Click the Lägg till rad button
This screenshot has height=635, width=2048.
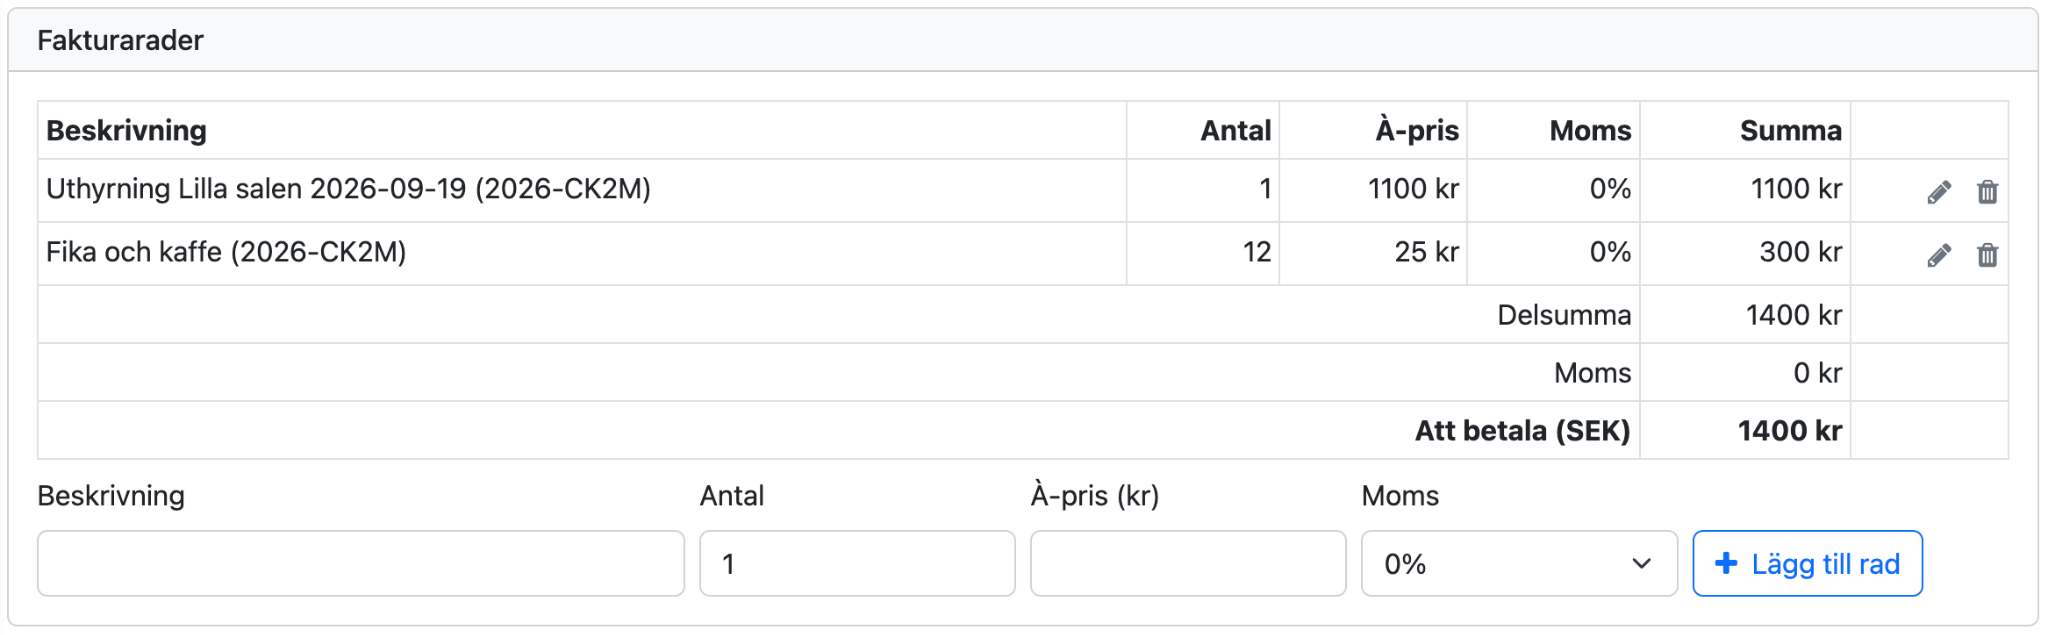pos(1807,563)
